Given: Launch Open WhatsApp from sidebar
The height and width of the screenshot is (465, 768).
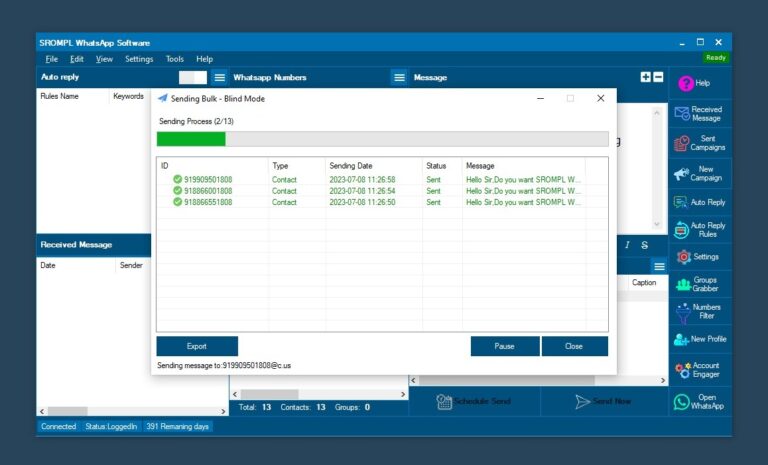Looking at the screenshot, I should point(682,402).
